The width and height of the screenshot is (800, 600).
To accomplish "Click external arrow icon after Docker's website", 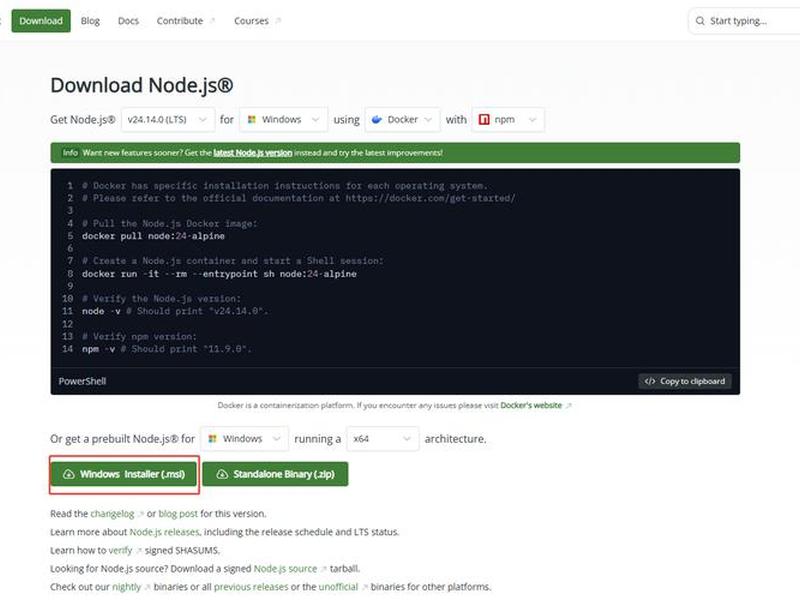I will point(568,406).
